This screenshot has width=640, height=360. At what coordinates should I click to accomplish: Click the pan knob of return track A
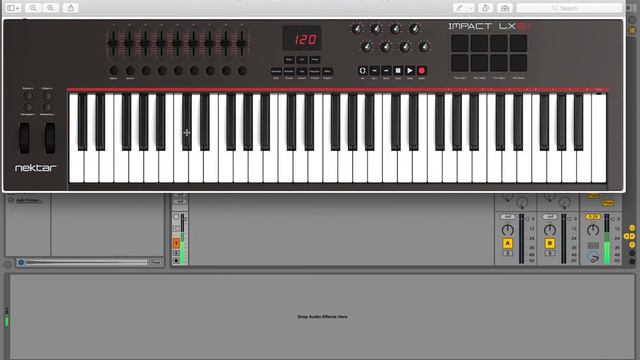click(507, 230)
